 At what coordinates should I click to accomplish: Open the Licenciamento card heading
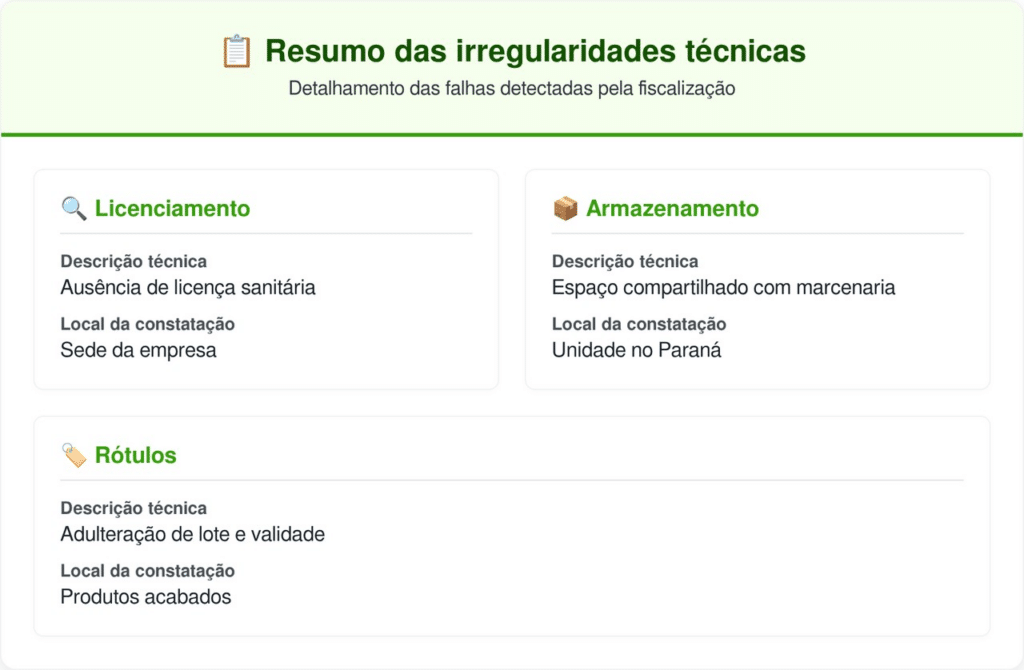pos(172,209)
